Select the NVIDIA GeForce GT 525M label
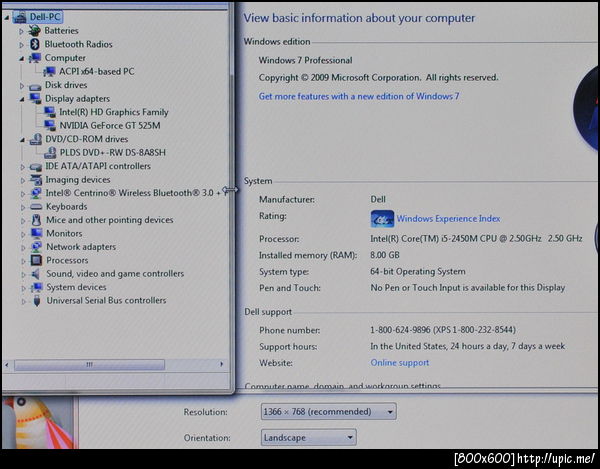 110,125
